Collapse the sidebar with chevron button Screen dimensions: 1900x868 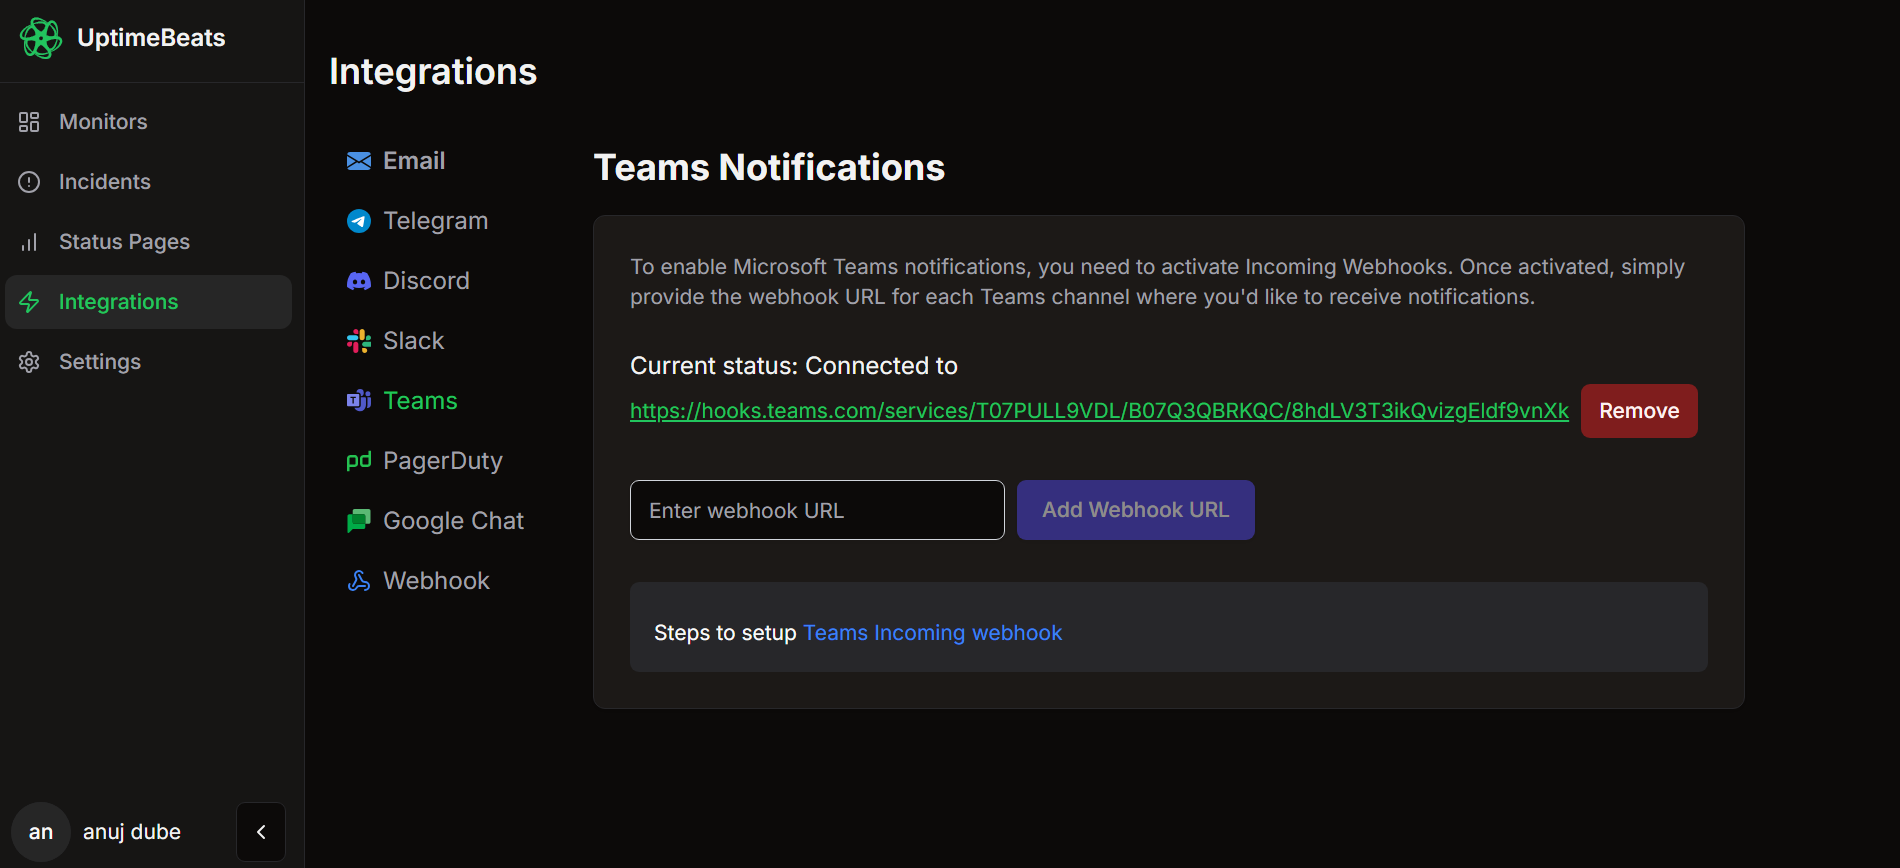pos(261,832)
